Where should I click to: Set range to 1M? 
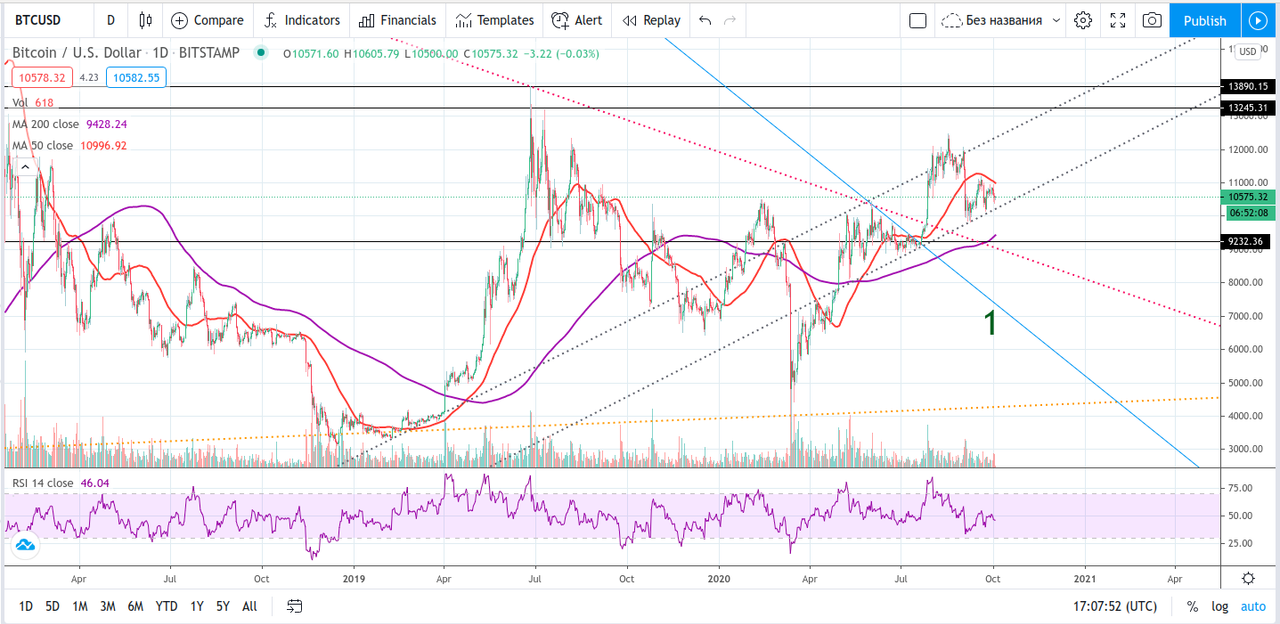tap(80, 606)
